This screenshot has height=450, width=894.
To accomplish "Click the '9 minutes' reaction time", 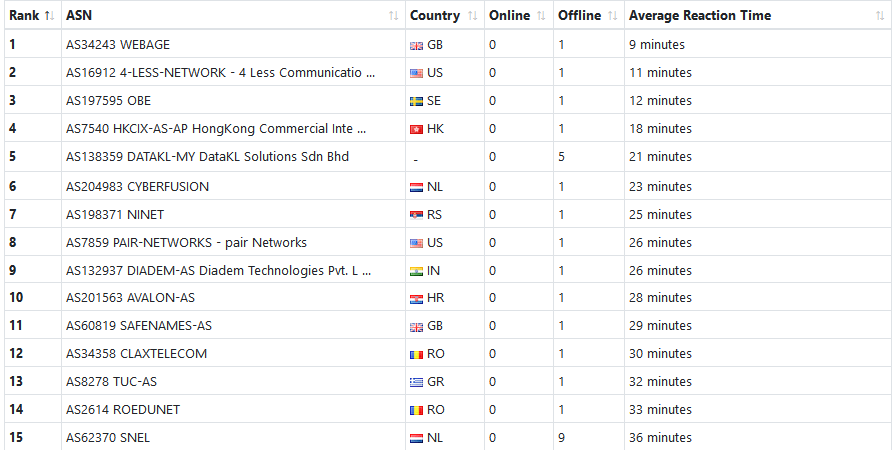I will coord(657,44).
